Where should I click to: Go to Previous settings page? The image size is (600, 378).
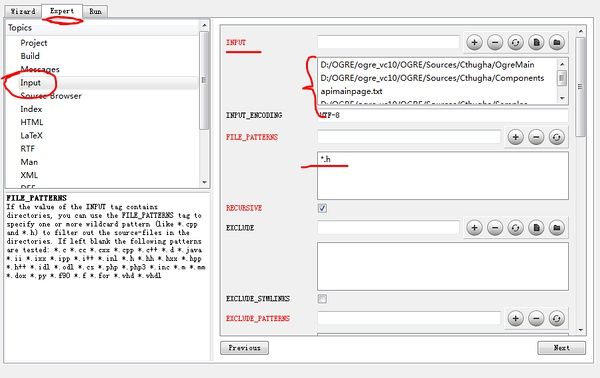tap(245, 348)
